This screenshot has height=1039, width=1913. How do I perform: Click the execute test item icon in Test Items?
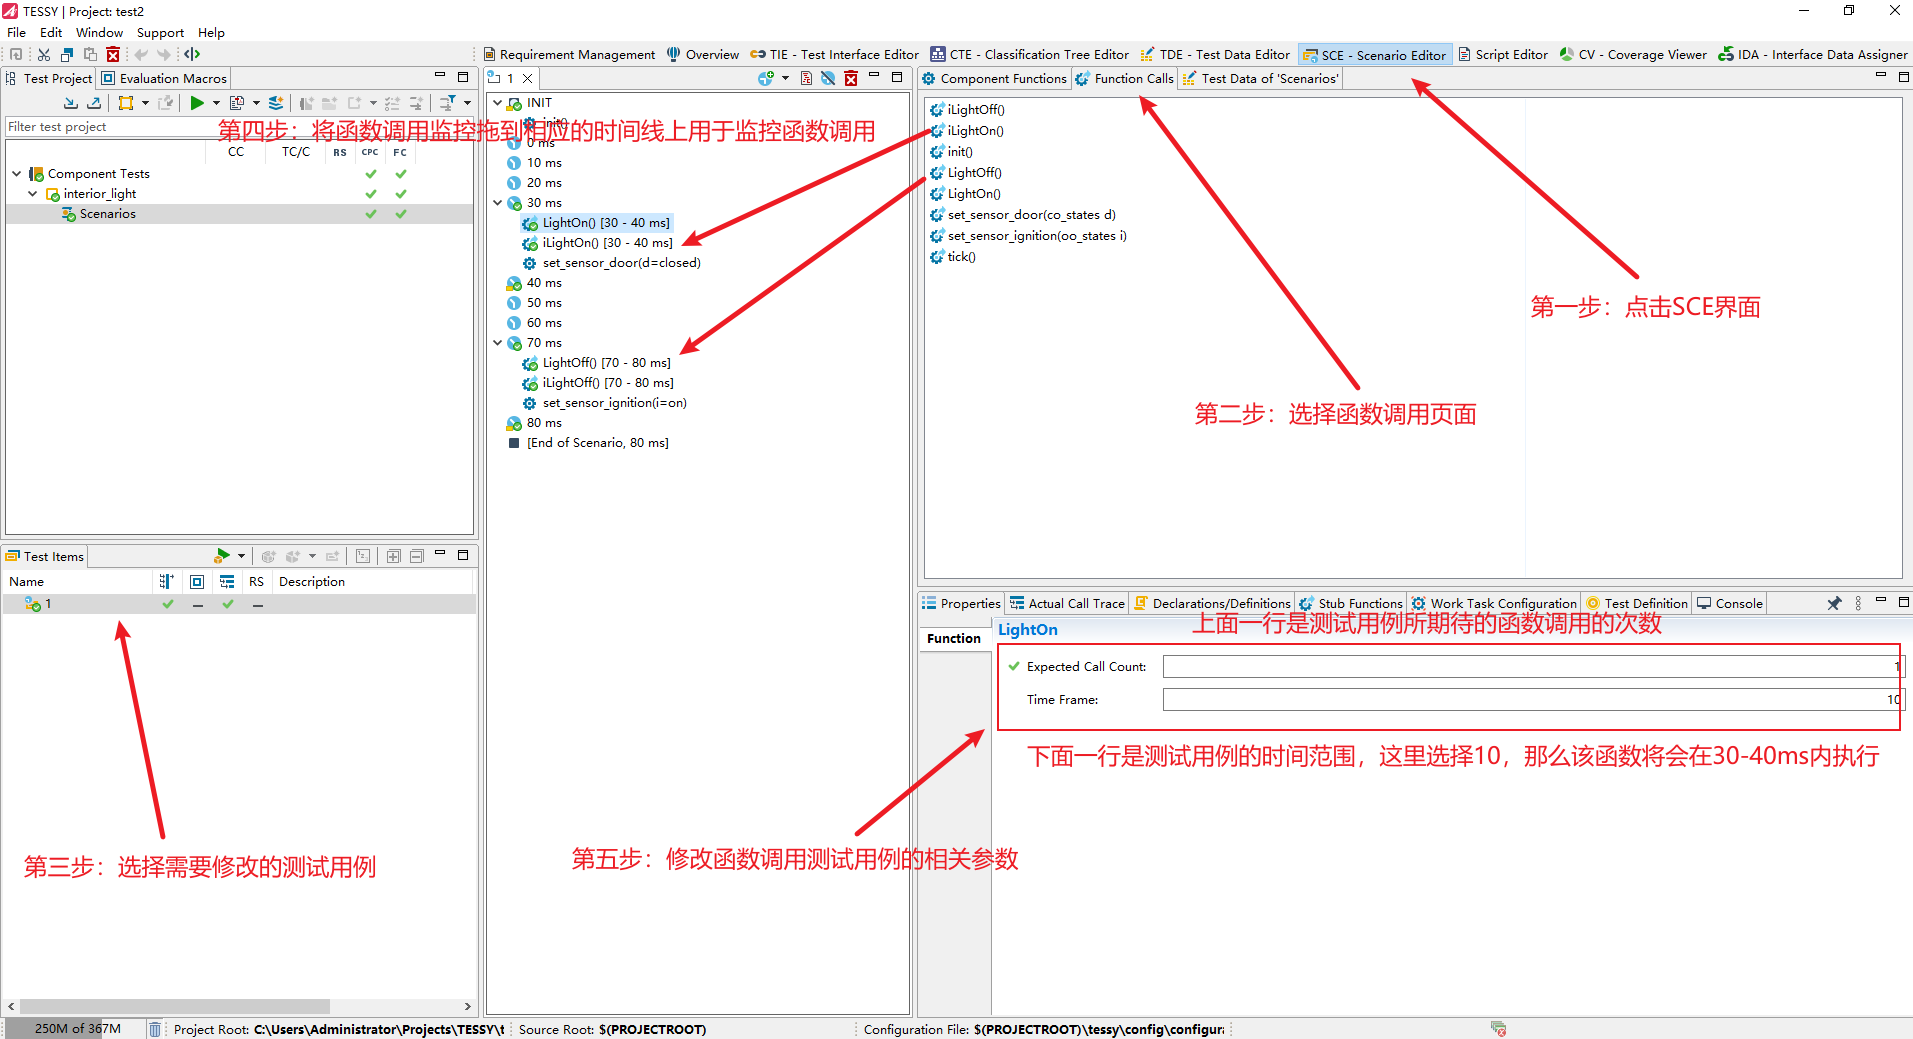point(222,556)
